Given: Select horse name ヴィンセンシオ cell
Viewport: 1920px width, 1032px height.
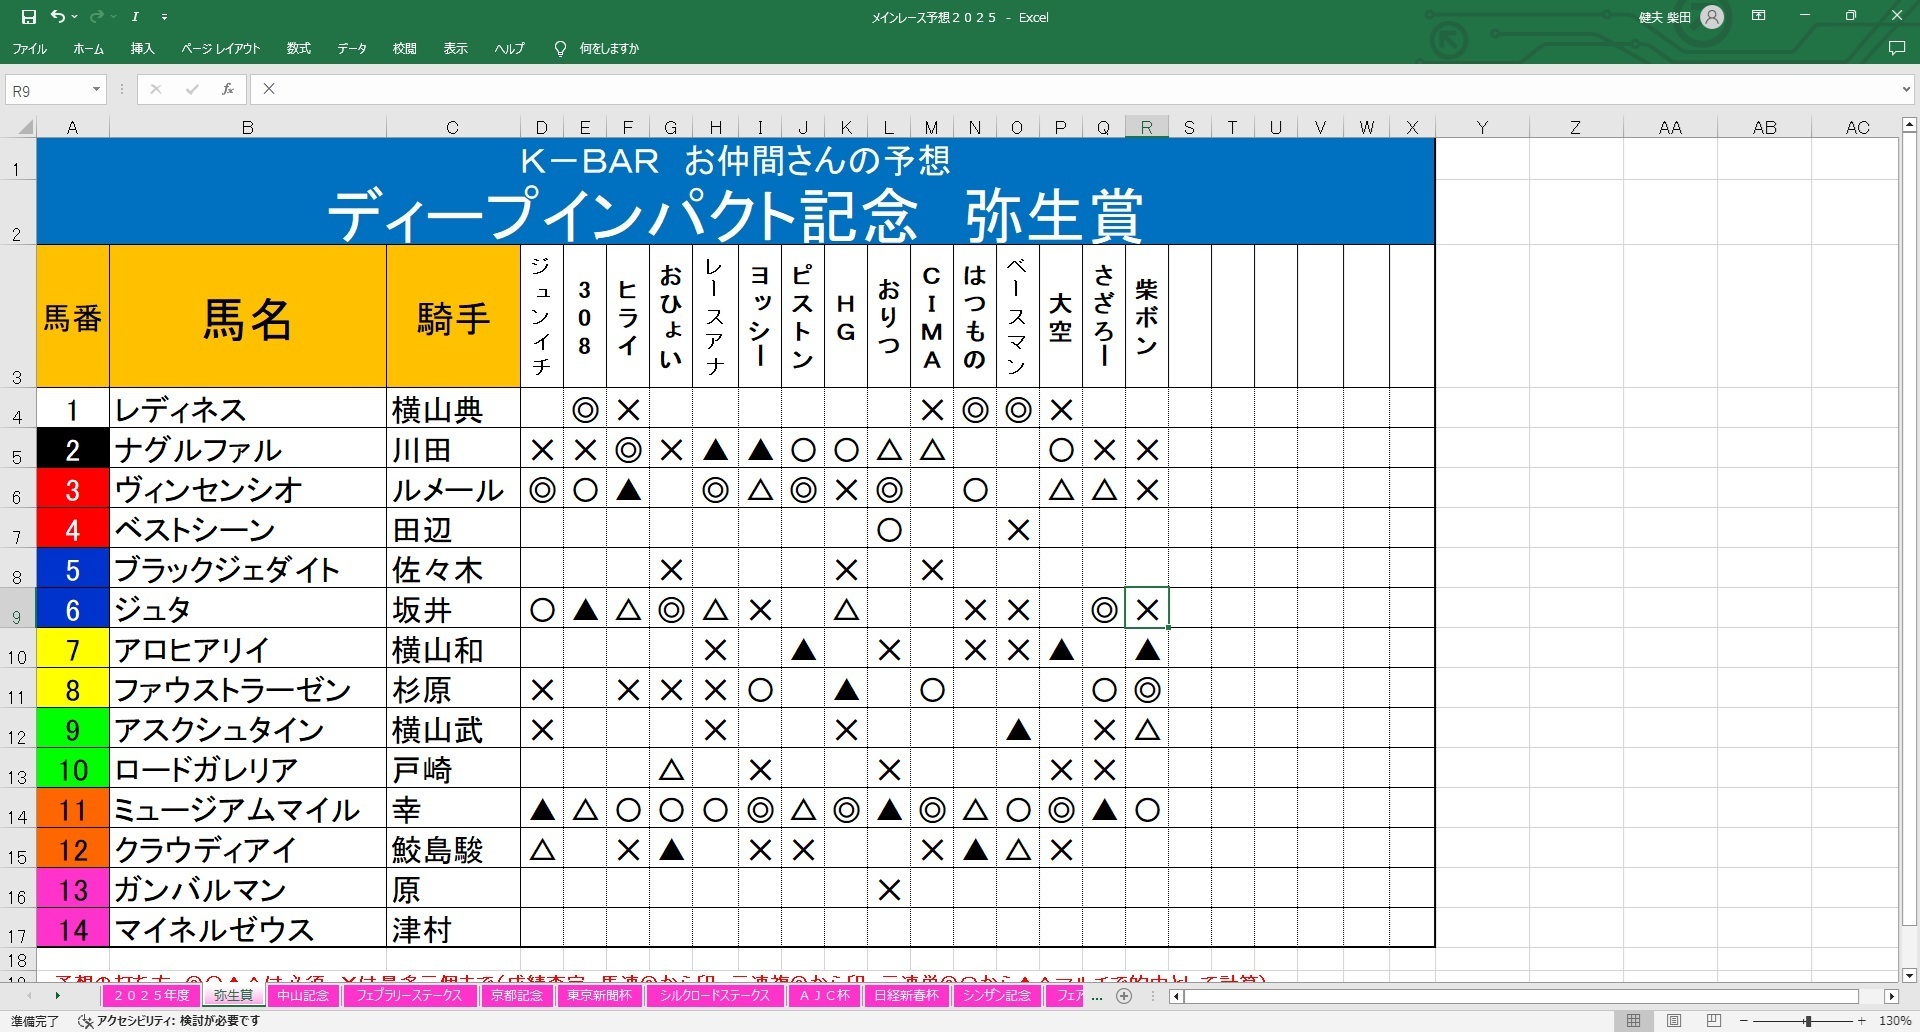Looking at the screenshot, I should pos(247,489).
